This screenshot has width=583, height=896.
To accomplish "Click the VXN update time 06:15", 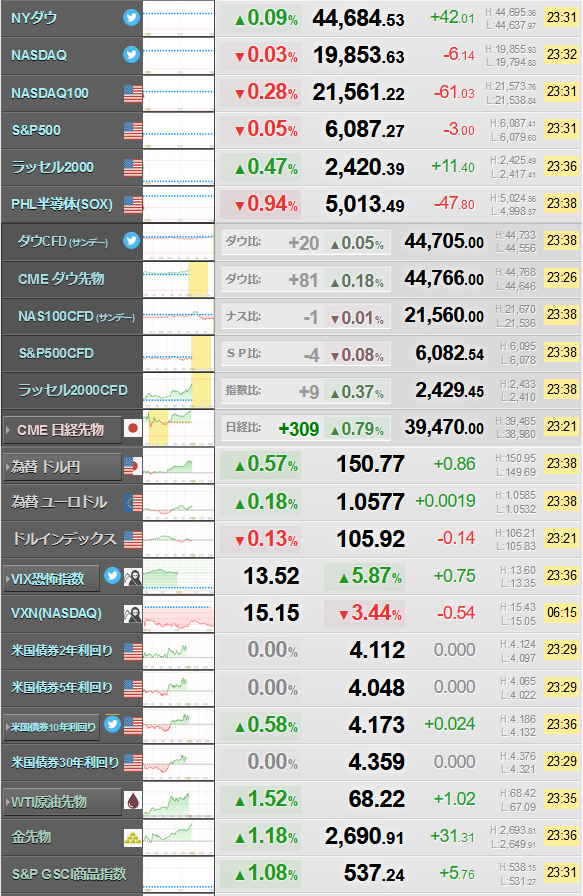I will click(x=562, y=613).
